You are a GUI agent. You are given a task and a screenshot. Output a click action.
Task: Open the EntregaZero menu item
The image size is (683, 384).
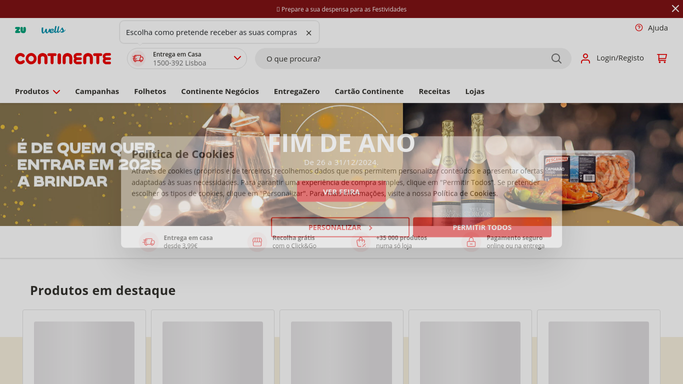point(297,91)
